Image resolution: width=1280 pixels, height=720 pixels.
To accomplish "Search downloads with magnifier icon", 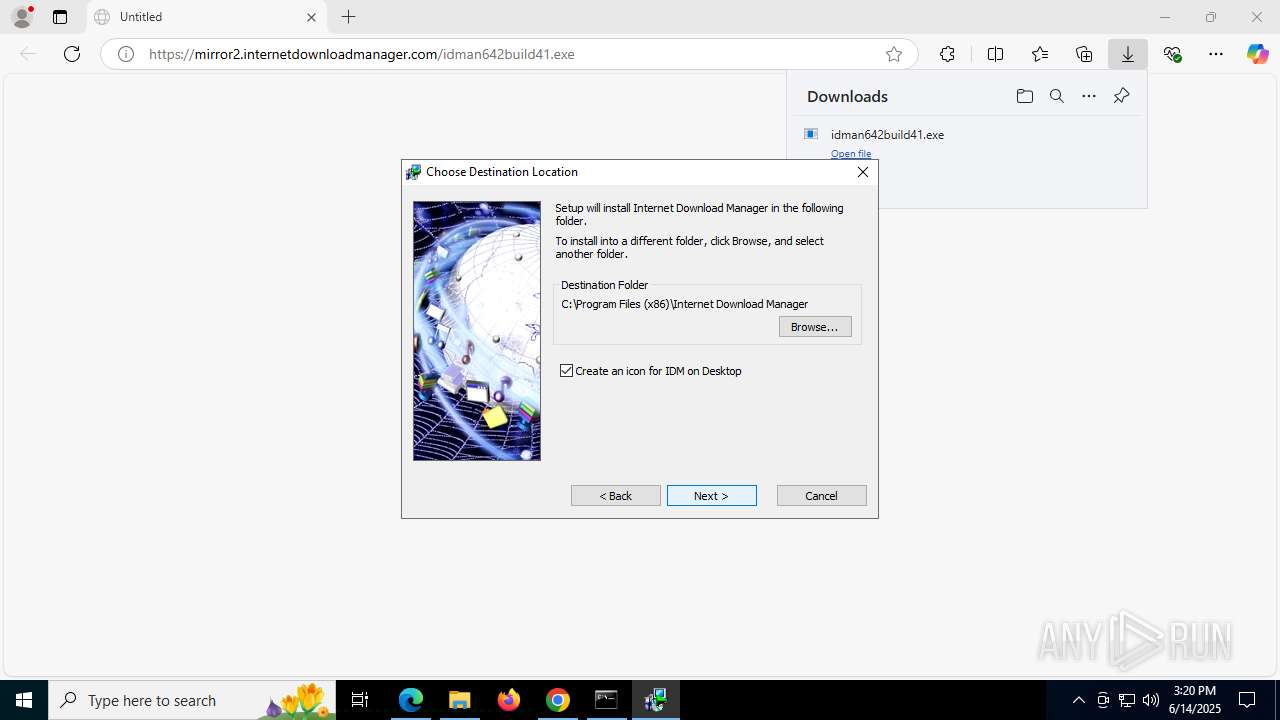I will tap(1056, 96).
